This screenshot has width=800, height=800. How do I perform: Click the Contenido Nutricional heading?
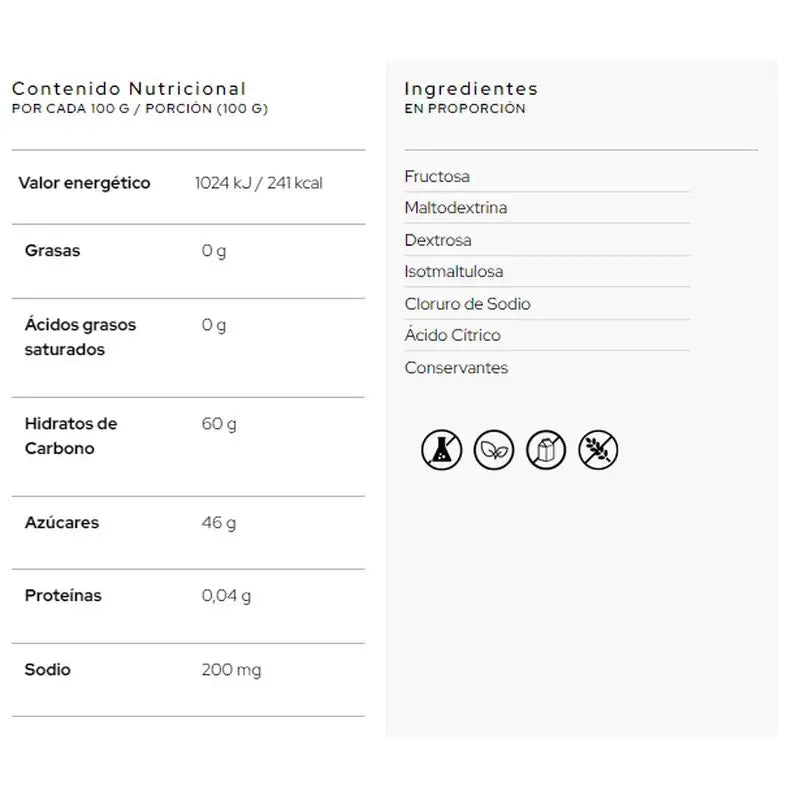128,89
